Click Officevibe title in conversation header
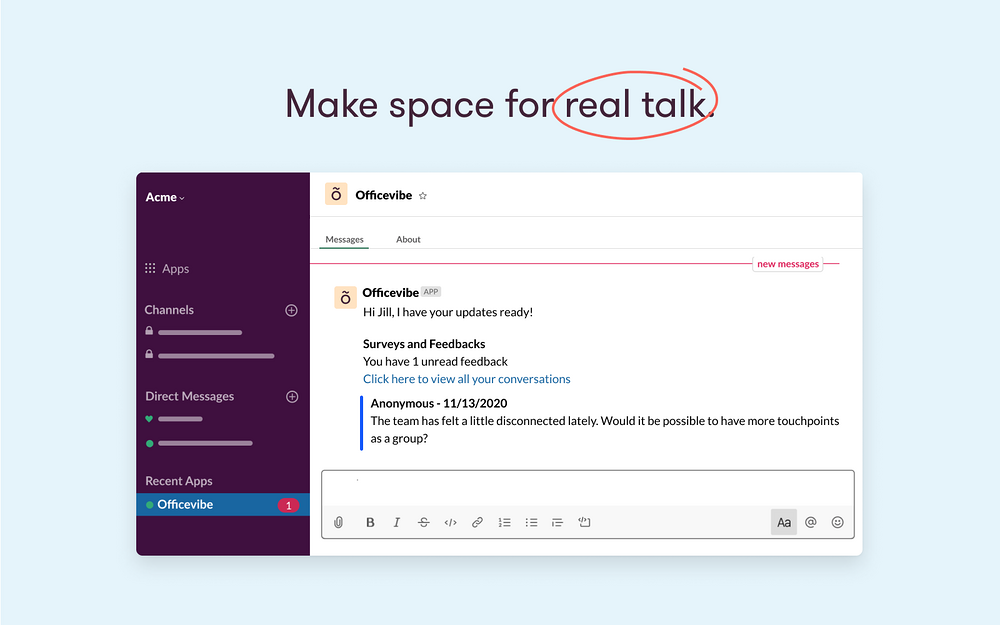Image resolution: width=1000 pixels, height=625 pixels. pos(383,195)
